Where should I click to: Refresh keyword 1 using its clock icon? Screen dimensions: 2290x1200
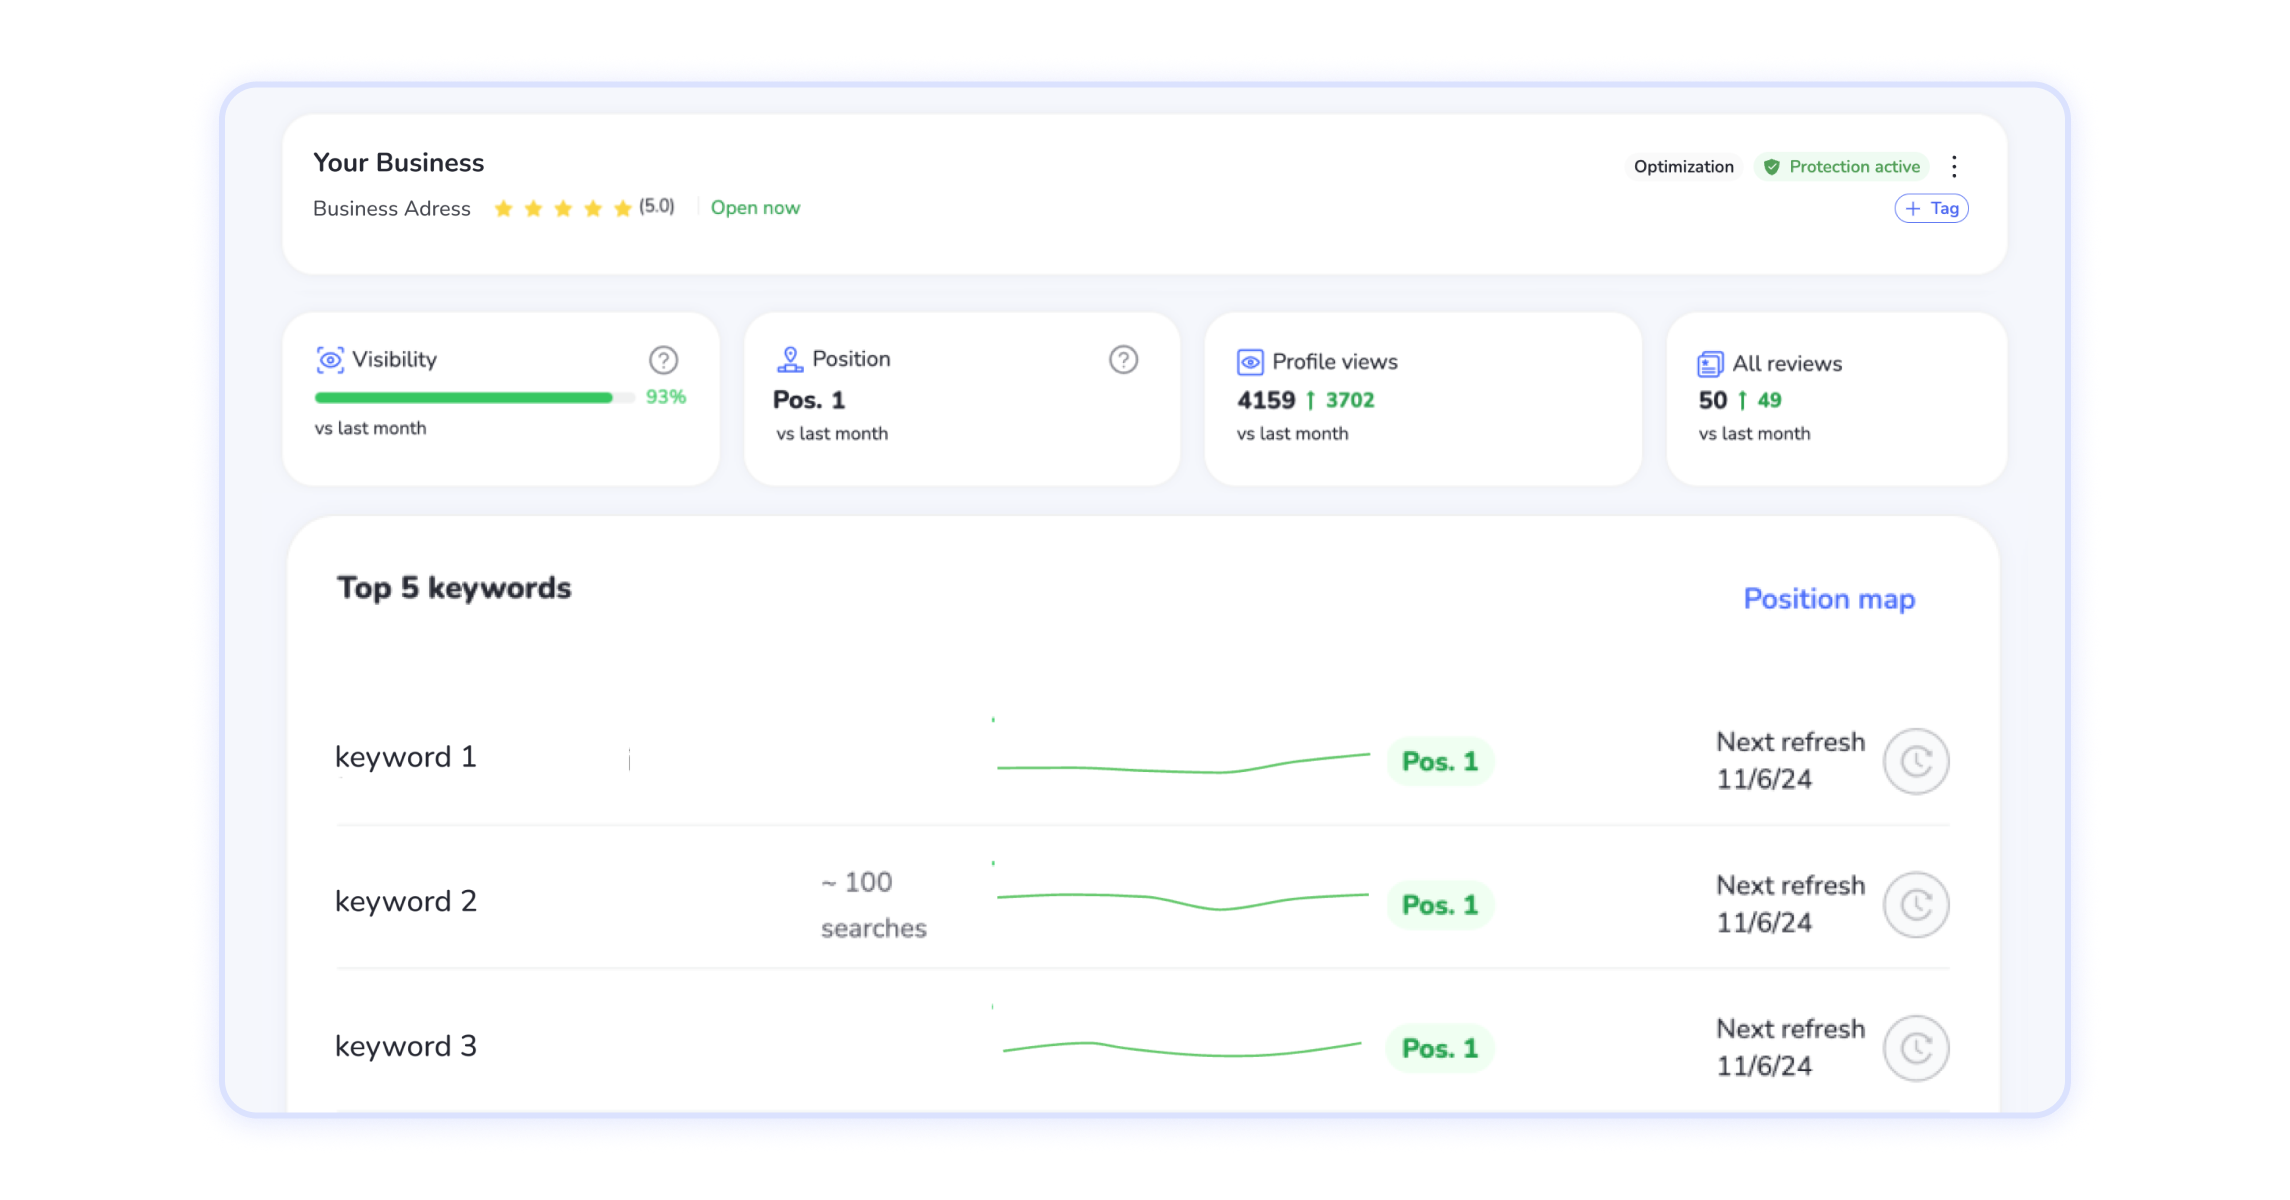tap(1915, 761)
